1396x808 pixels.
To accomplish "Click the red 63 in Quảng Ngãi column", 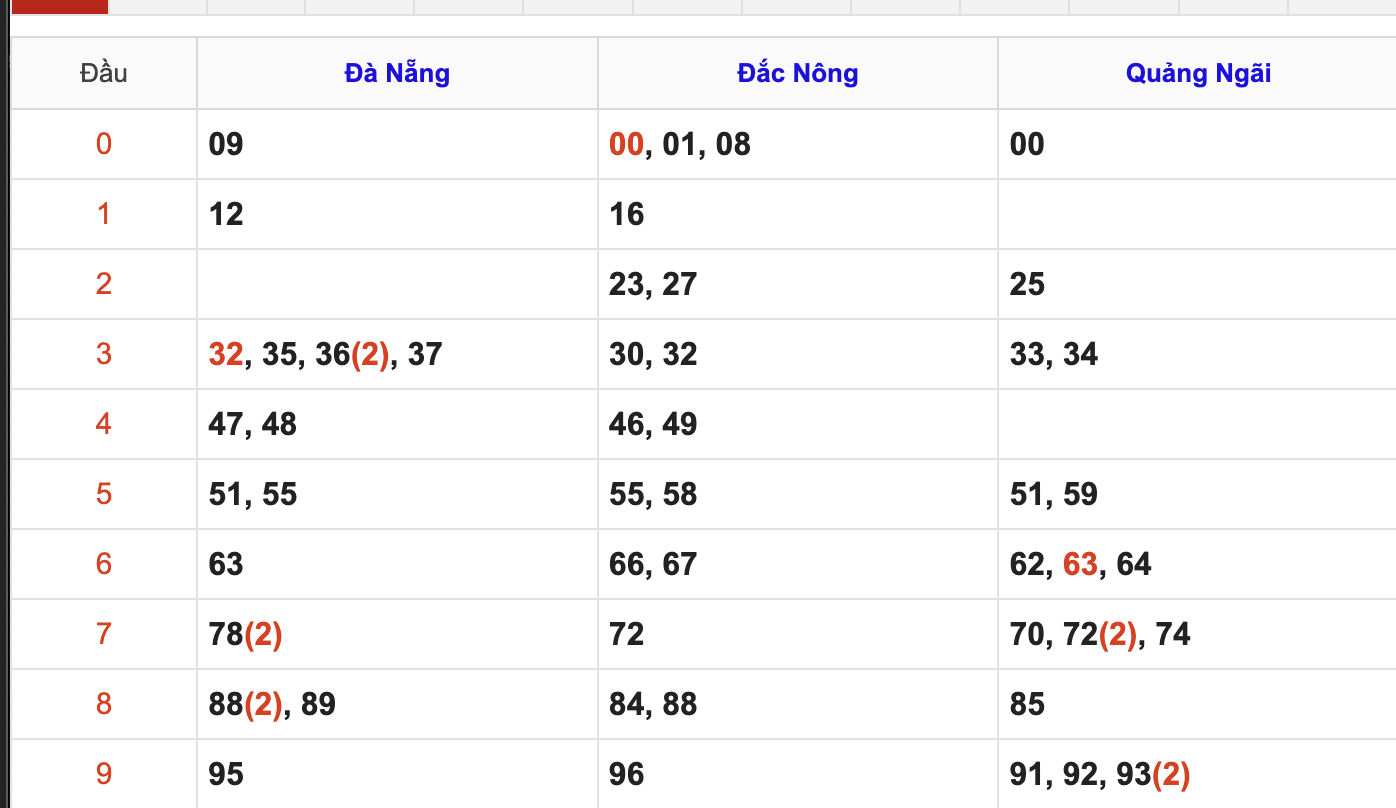I will point(1080,564).
